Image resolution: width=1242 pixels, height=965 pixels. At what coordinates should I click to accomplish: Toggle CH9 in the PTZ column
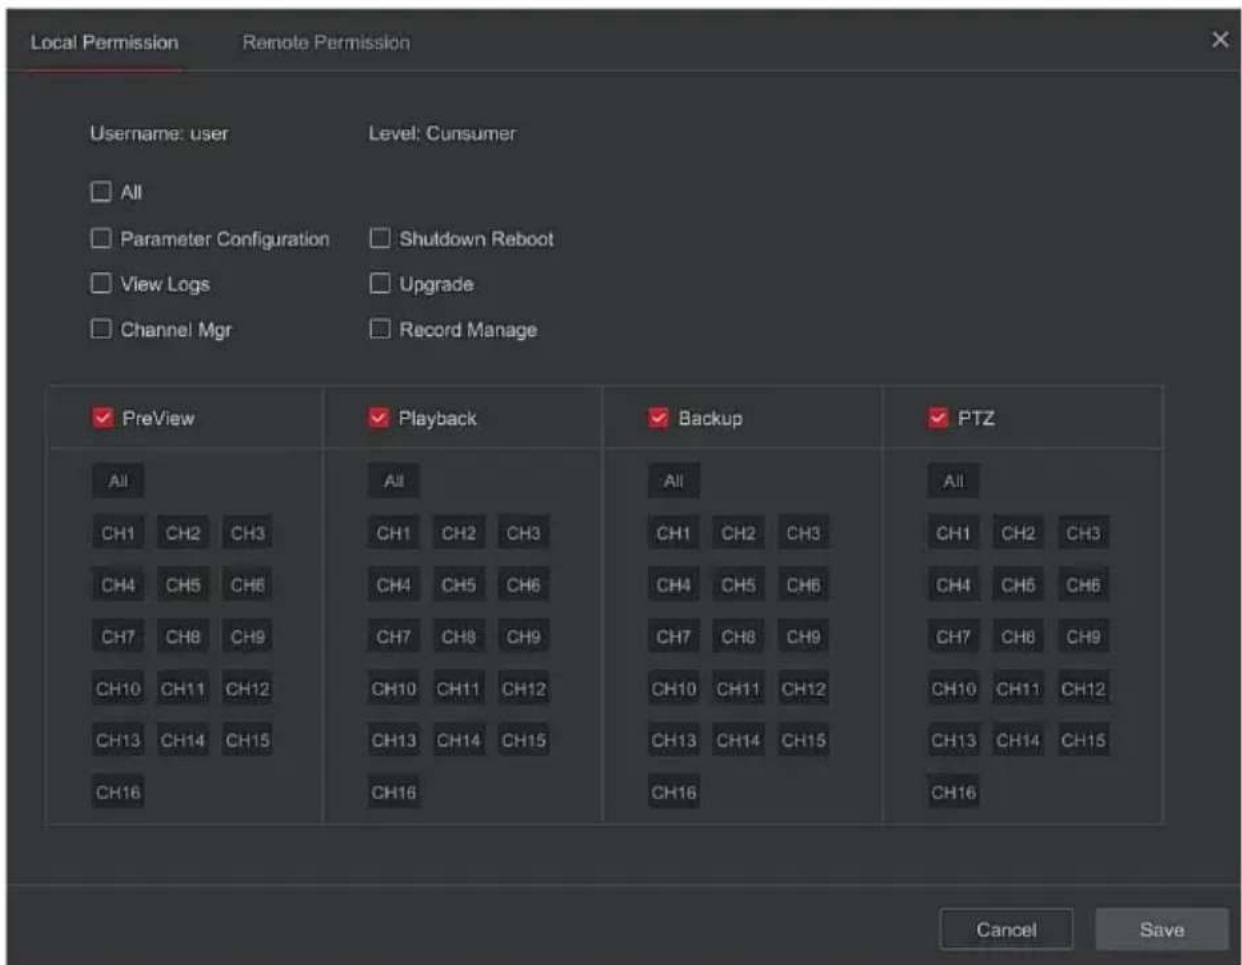point(1084,637)
